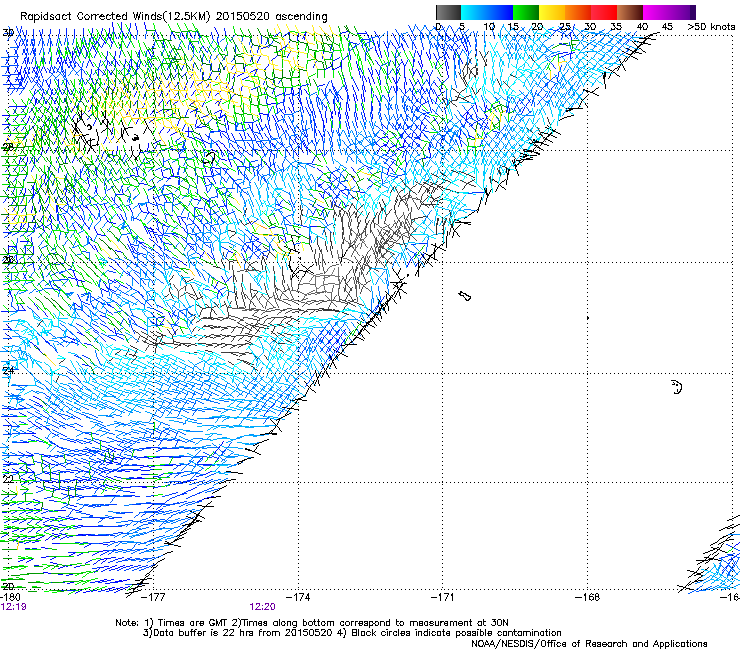Viewport: 740px width, 650px height.
Task: Click the blue 10-15 knots legend segment
Action: (500, 12)
